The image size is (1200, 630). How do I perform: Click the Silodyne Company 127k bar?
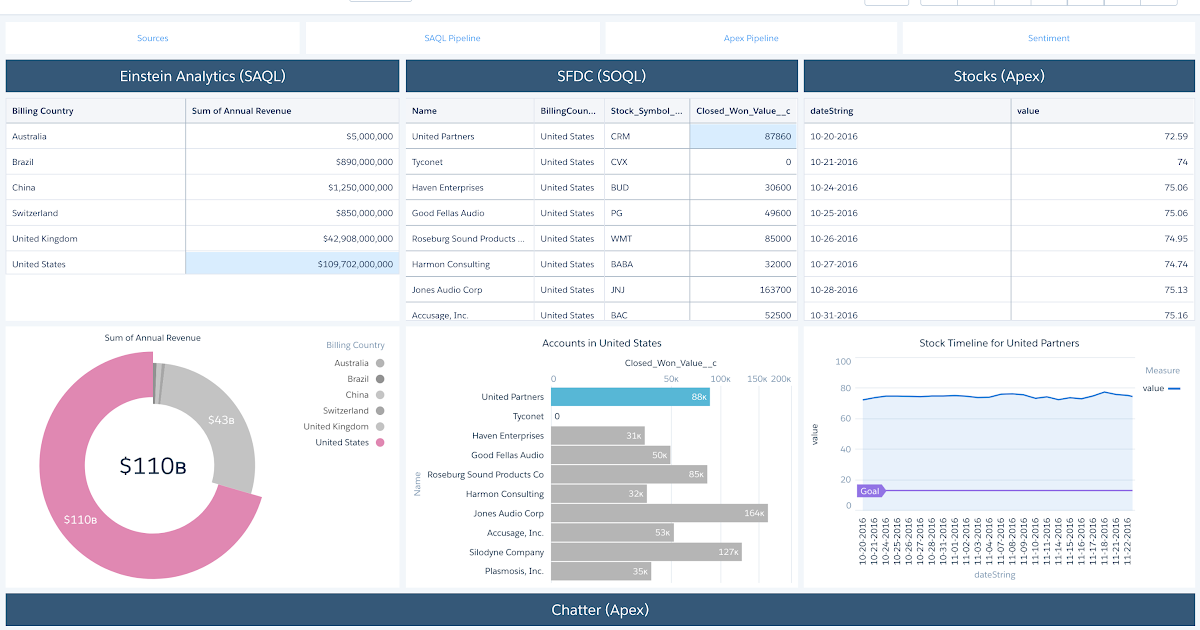tap(646, 552)
